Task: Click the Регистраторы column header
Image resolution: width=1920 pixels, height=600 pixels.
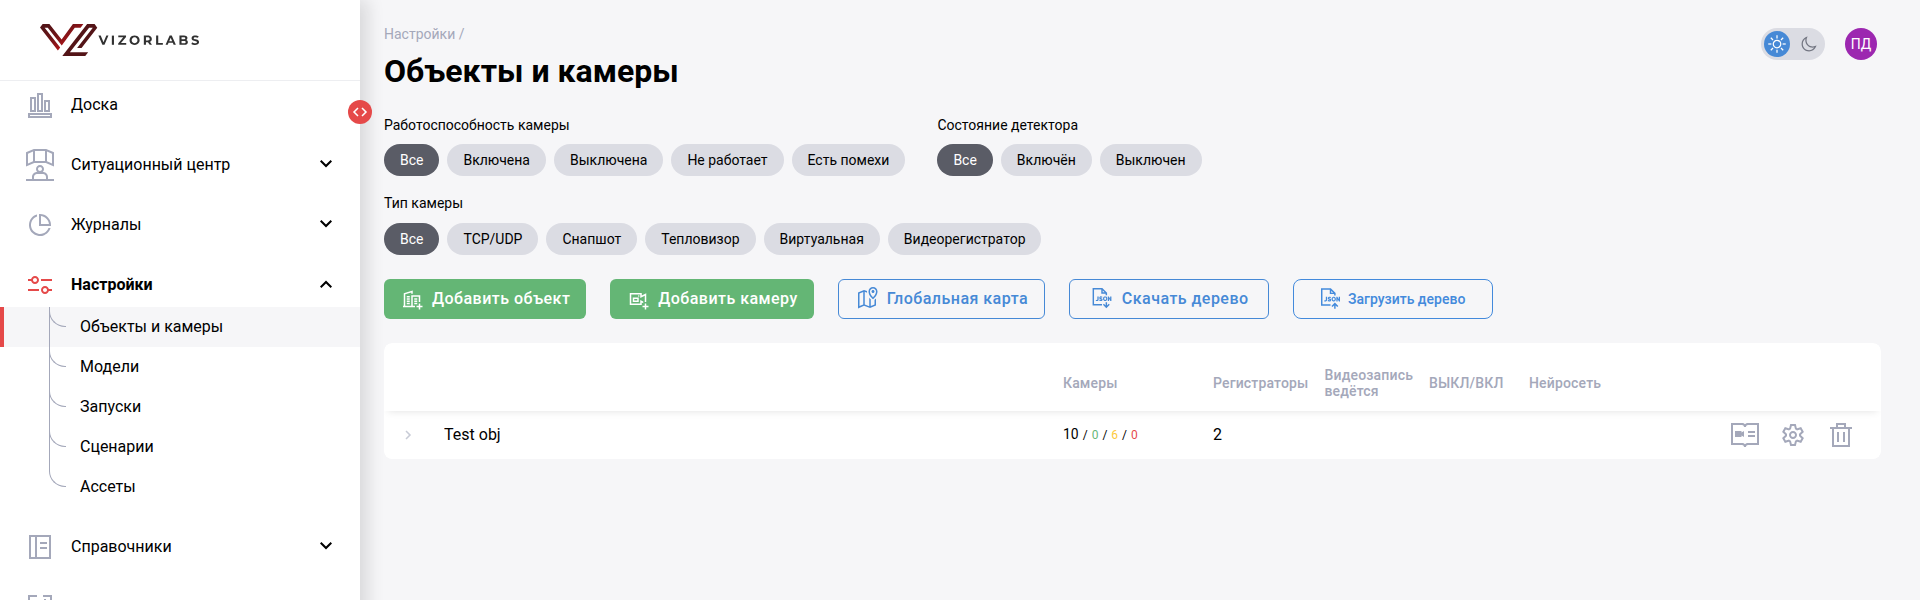Action: 1260,383
